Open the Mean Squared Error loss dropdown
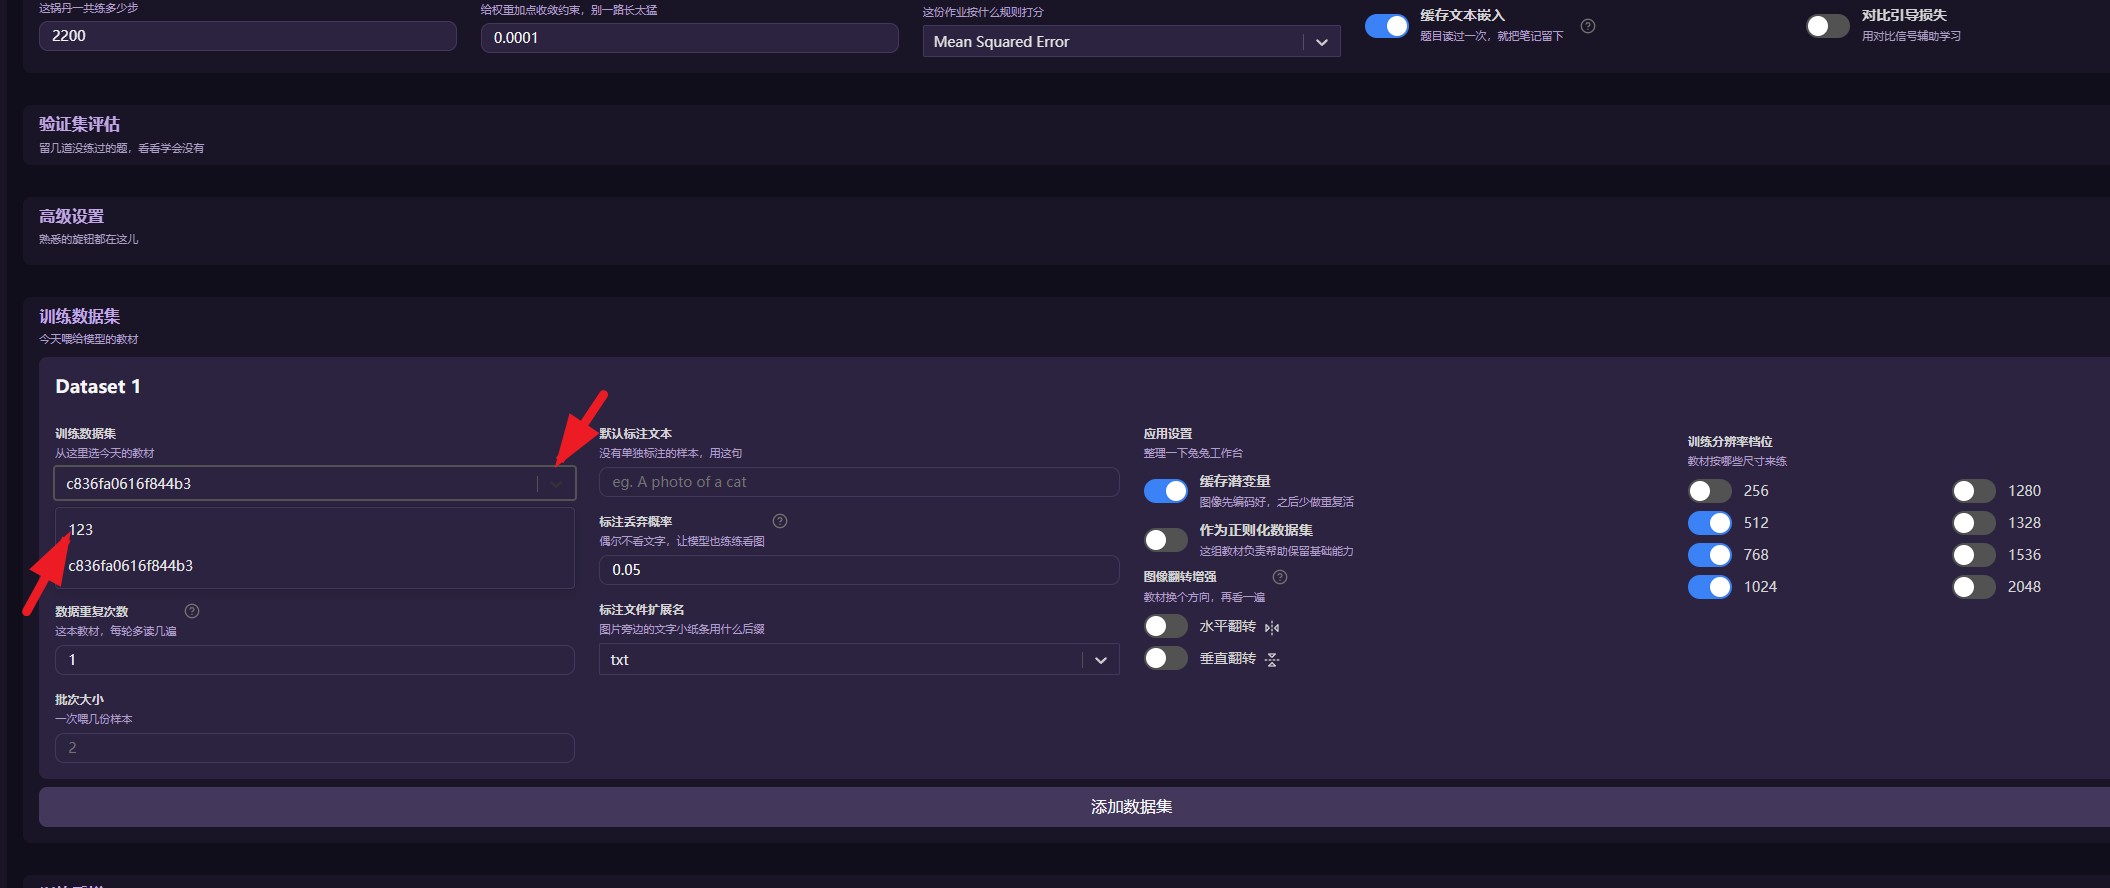Viewport: 2110px width, 888px height. click(x=1131, y=41)
